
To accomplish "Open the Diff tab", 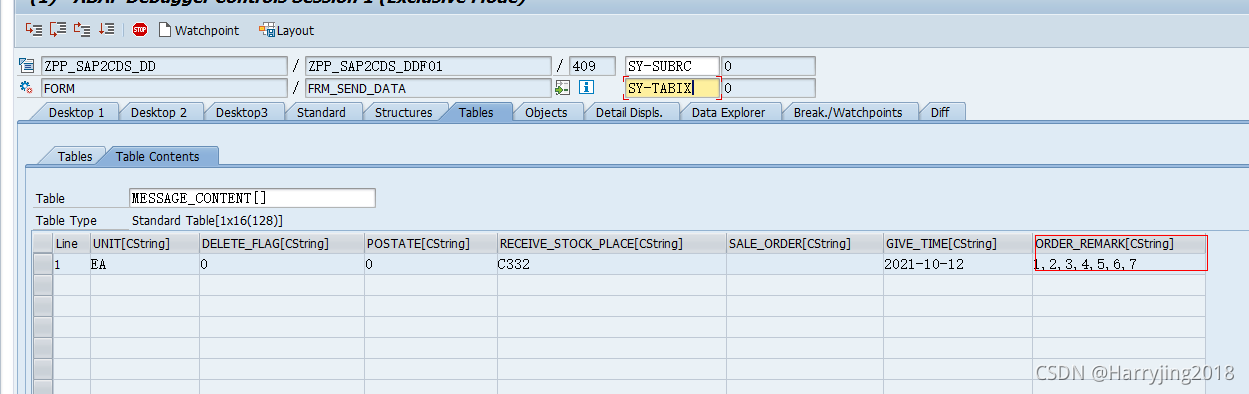I will [940, 112].
